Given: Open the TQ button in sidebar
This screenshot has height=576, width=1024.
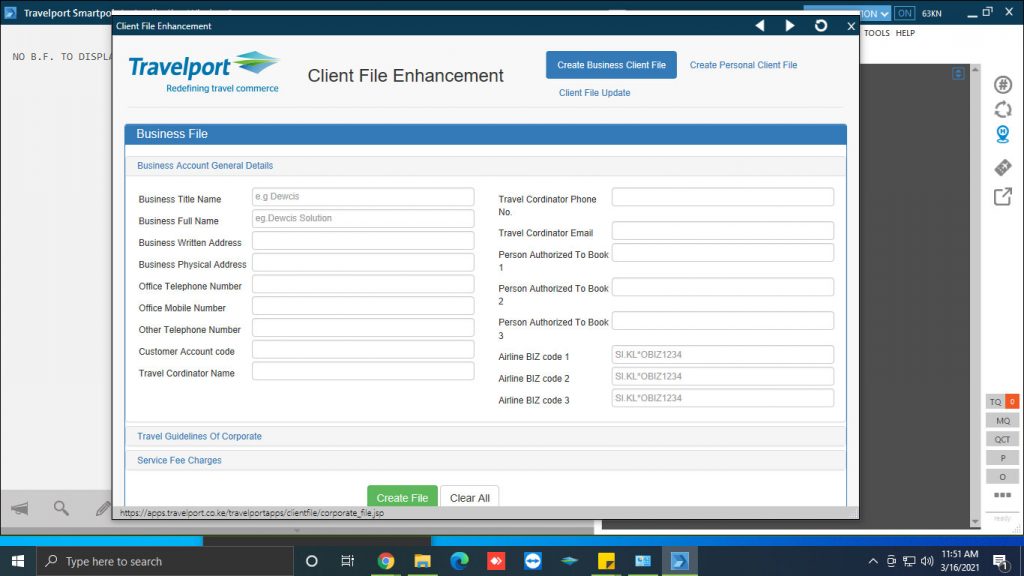Looking at the screenshot, I should [x=995, y=402].
